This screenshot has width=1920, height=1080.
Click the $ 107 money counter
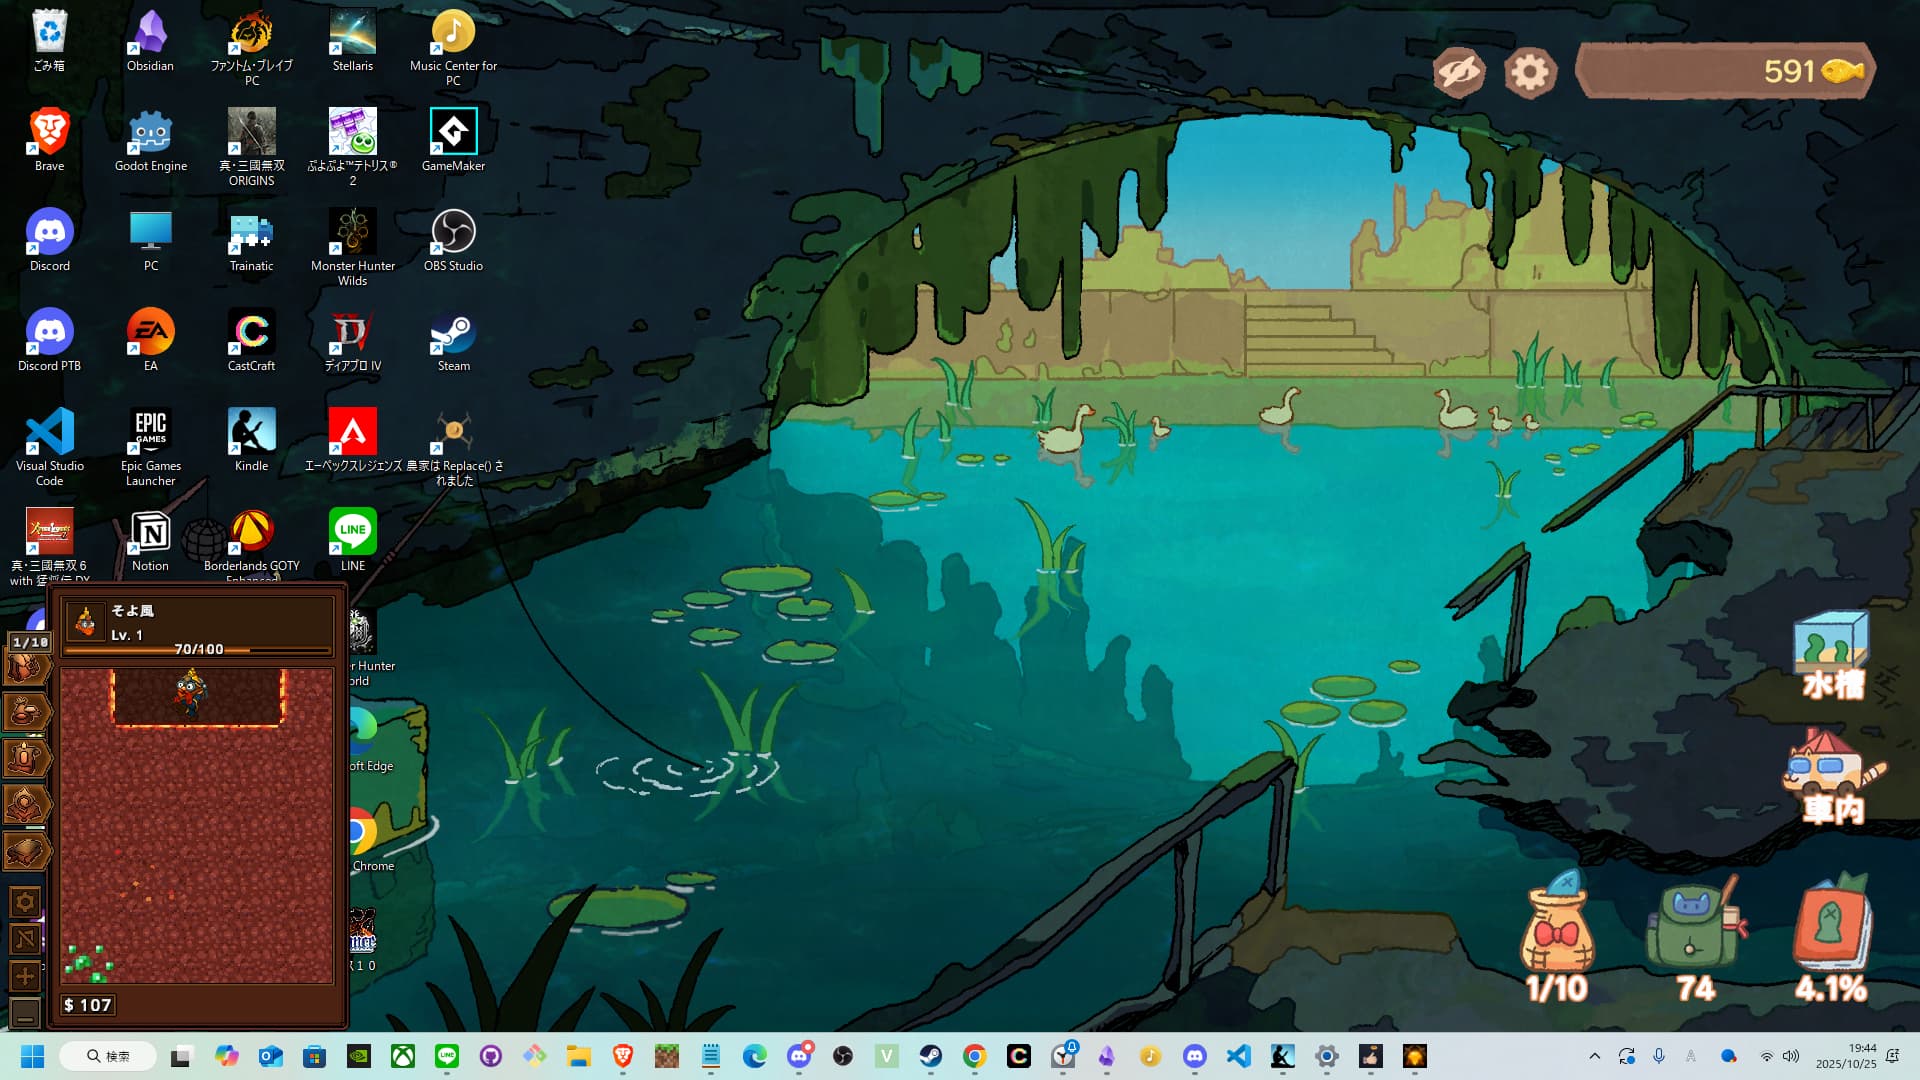click(88, 1005)
